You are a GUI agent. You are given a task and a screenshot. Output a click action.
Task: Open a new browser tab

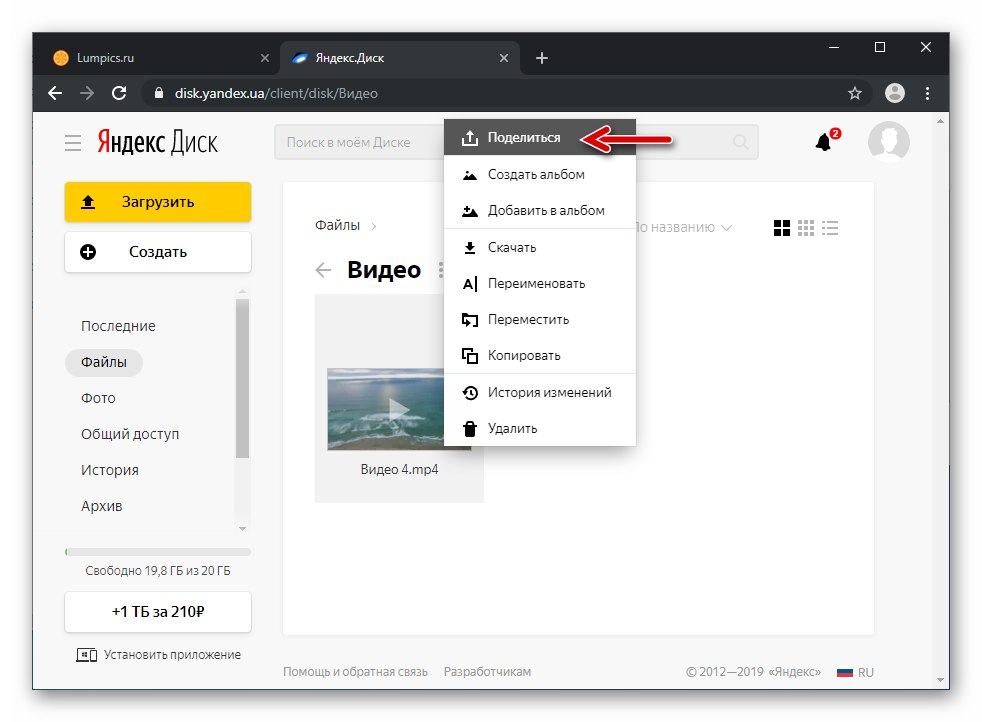[542, 58]
